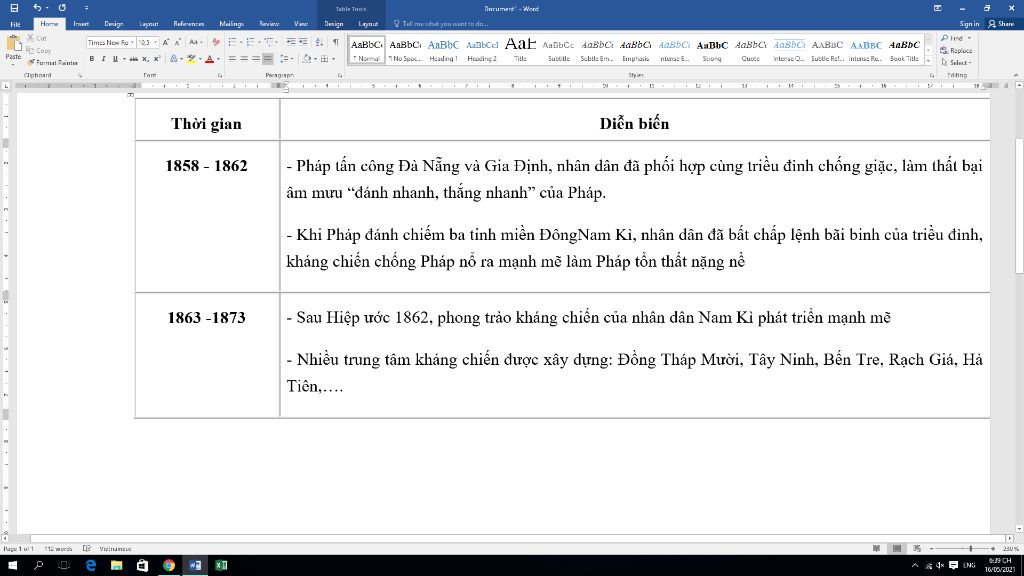
Task: Click the word count in status bar
Action: [58, 549]
